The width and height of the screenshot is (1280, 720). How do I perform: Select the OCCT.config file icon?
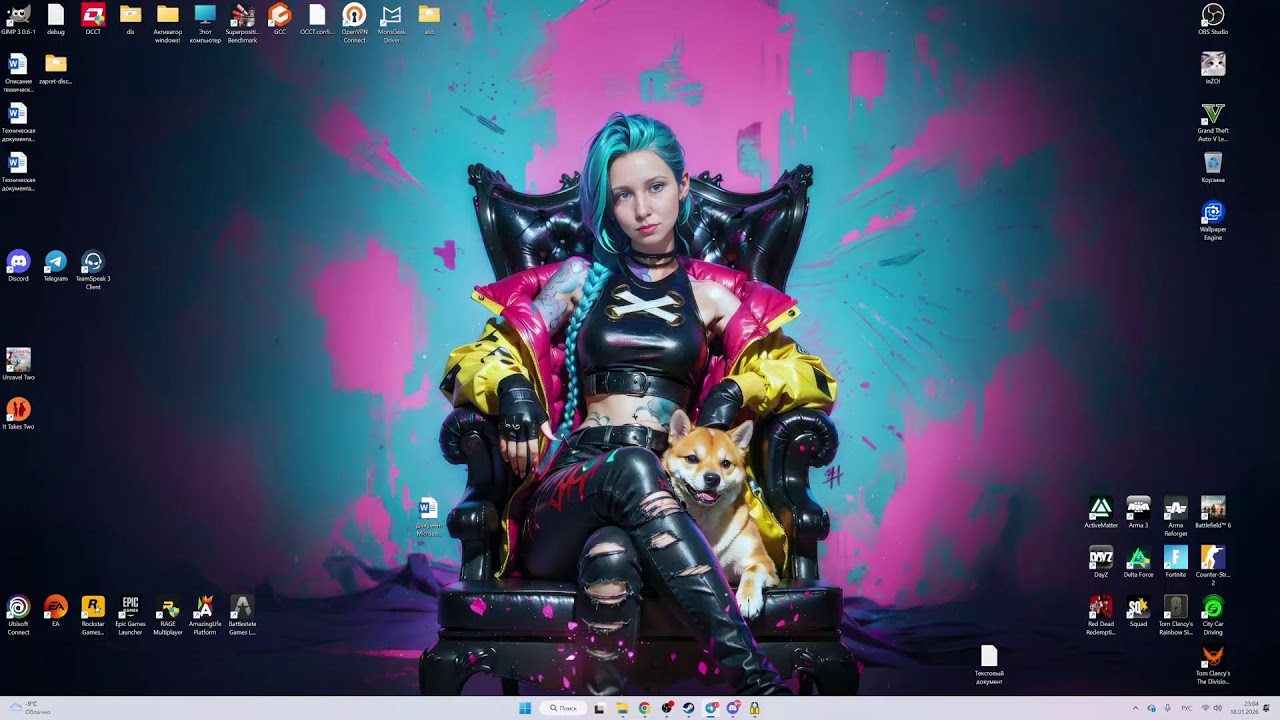(317, 20)
